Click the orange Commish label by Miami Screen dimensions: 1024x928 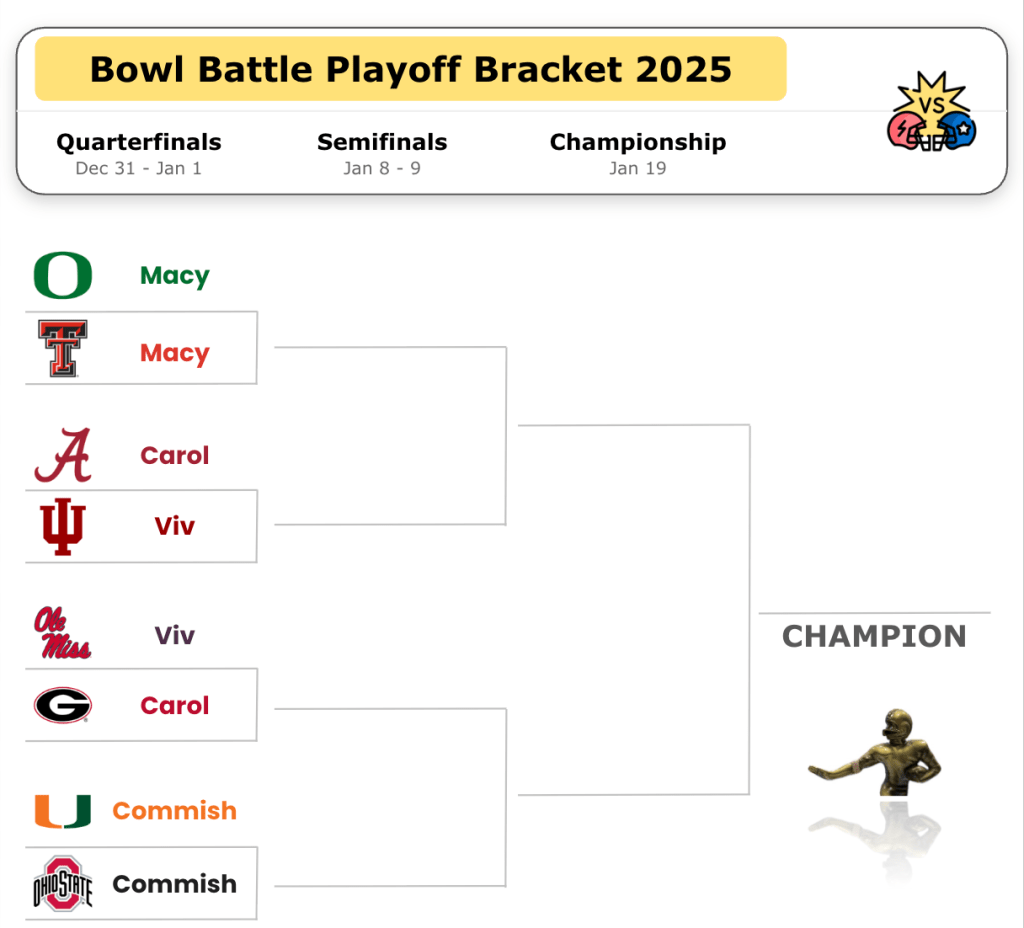tap(174, 811)
